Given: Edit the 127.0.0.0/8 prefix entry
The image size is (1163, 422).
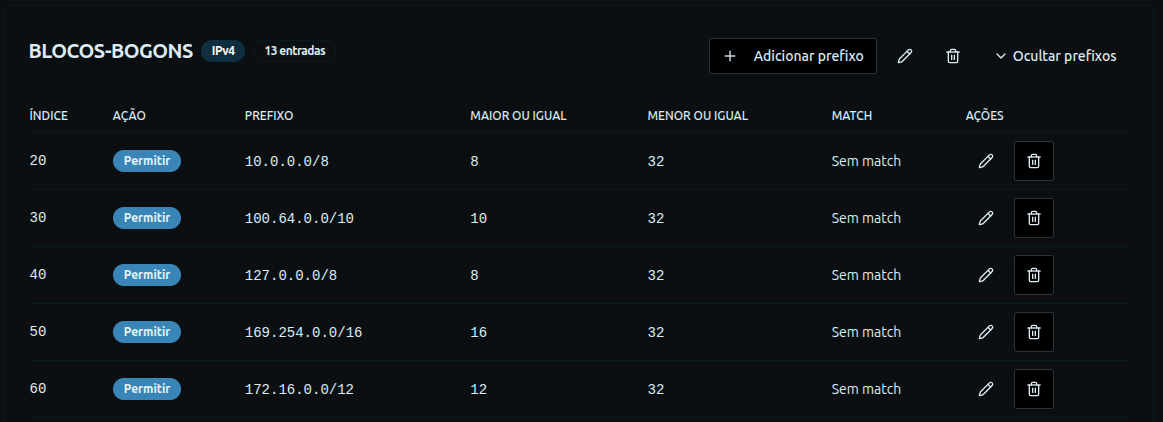Looking at the screenshot, I should click(985, 275).
